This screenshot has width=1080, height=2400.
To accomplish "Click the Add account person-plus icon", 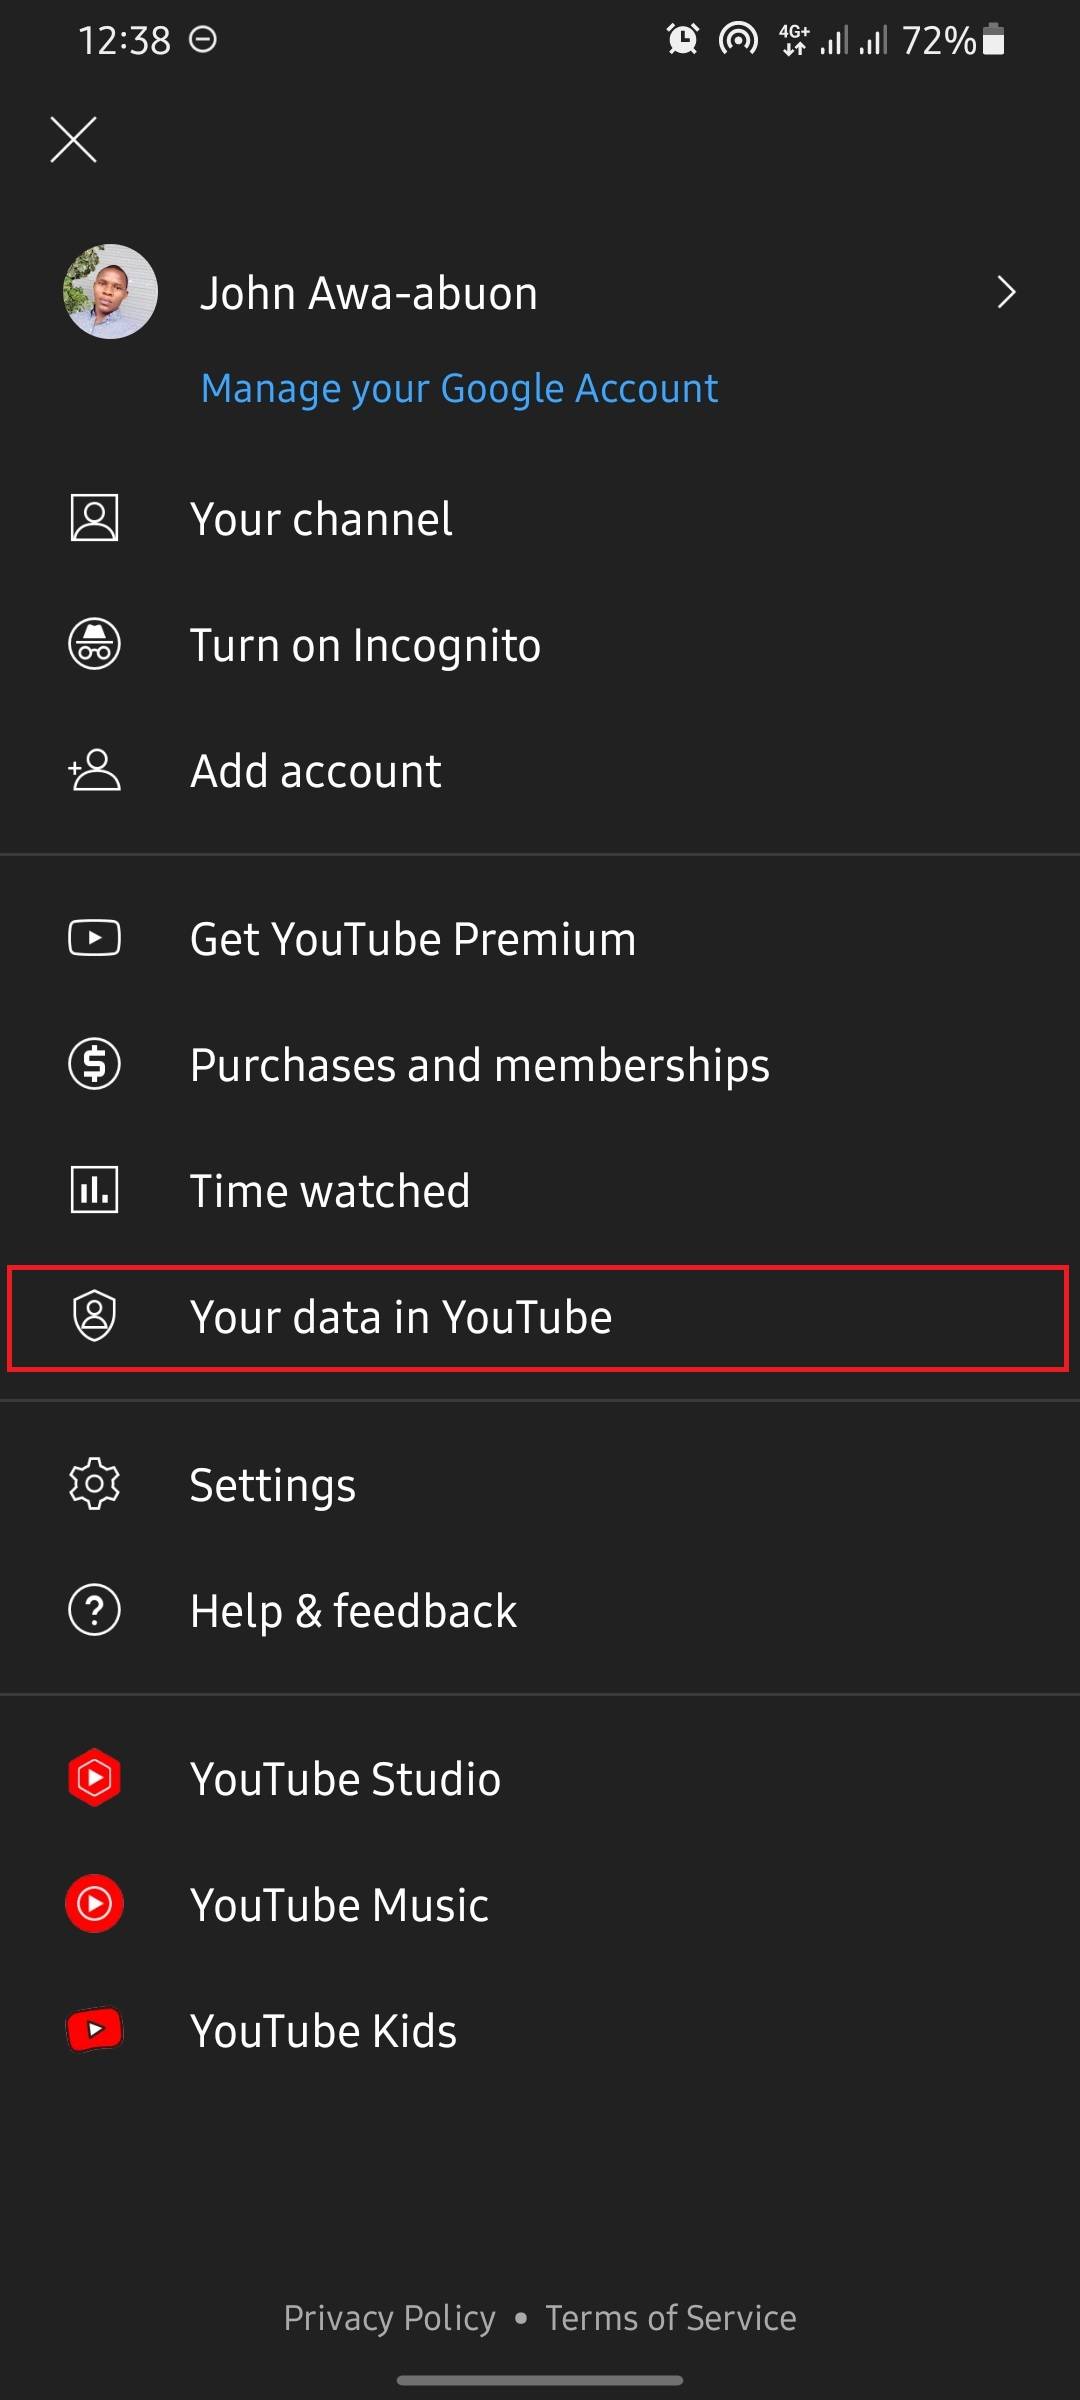I will coord(95,770).
